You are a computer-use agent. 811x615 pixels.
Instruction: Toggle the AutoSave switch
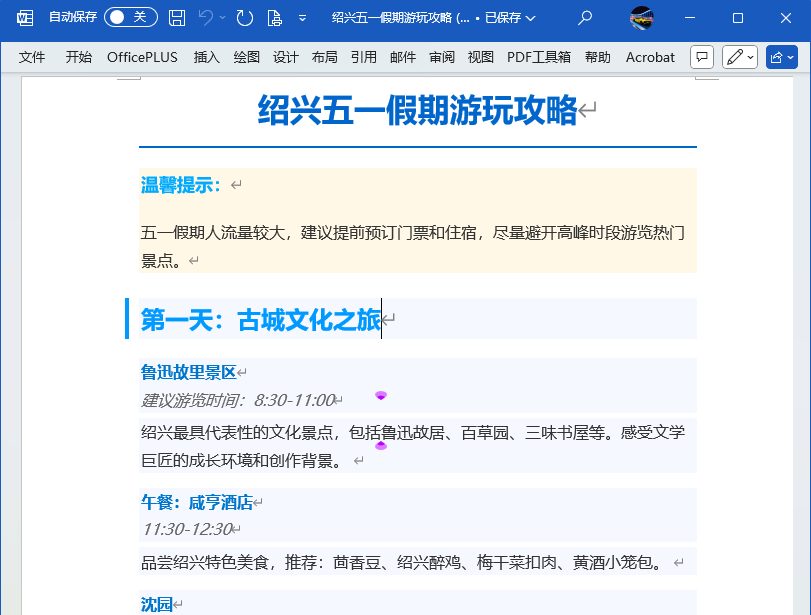click(131, 17)
